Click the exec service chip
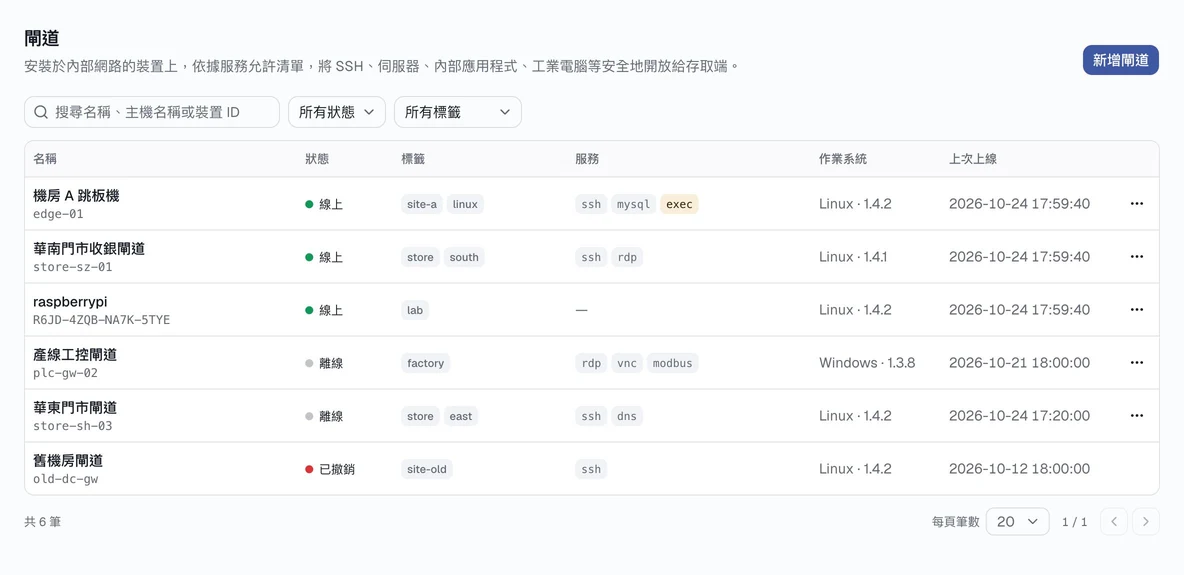Viewport: 1184px width, 575px height. 679,204
